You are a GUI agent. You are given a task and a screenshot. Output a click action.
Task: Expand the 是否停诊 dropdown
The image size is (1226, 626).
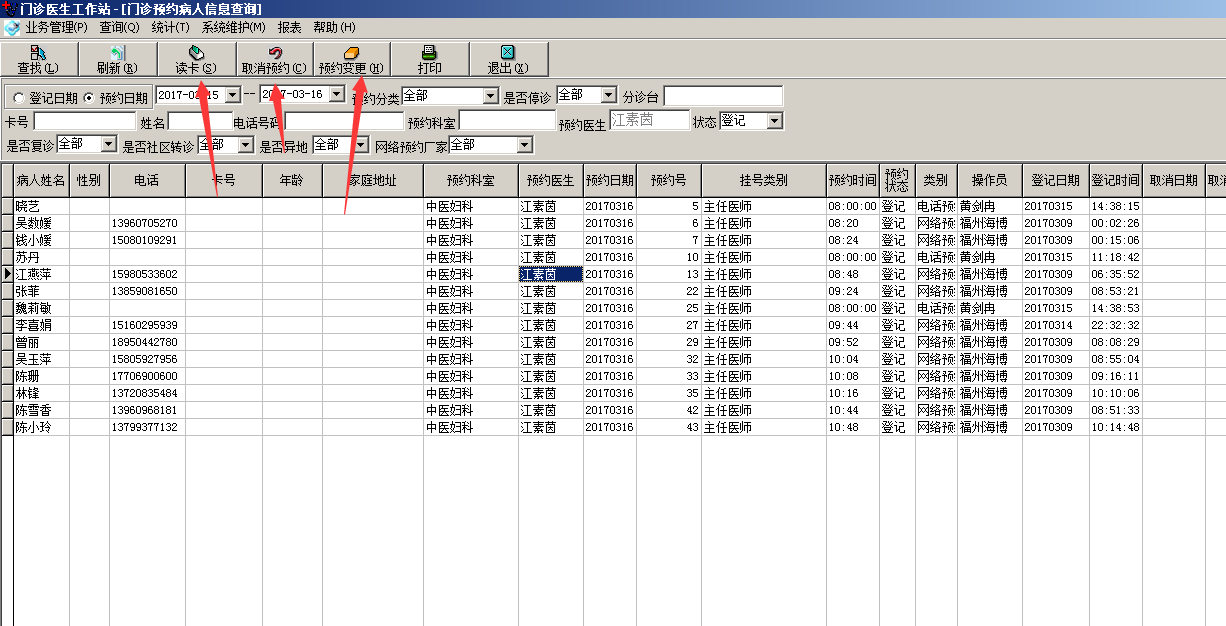click(x=609, y=95)
